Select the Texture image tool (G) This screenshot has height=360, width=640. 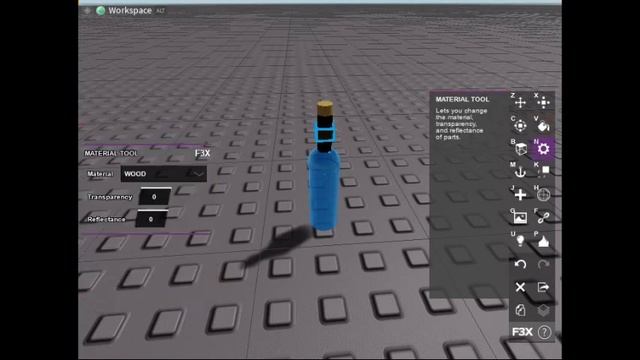click(520, 218)
